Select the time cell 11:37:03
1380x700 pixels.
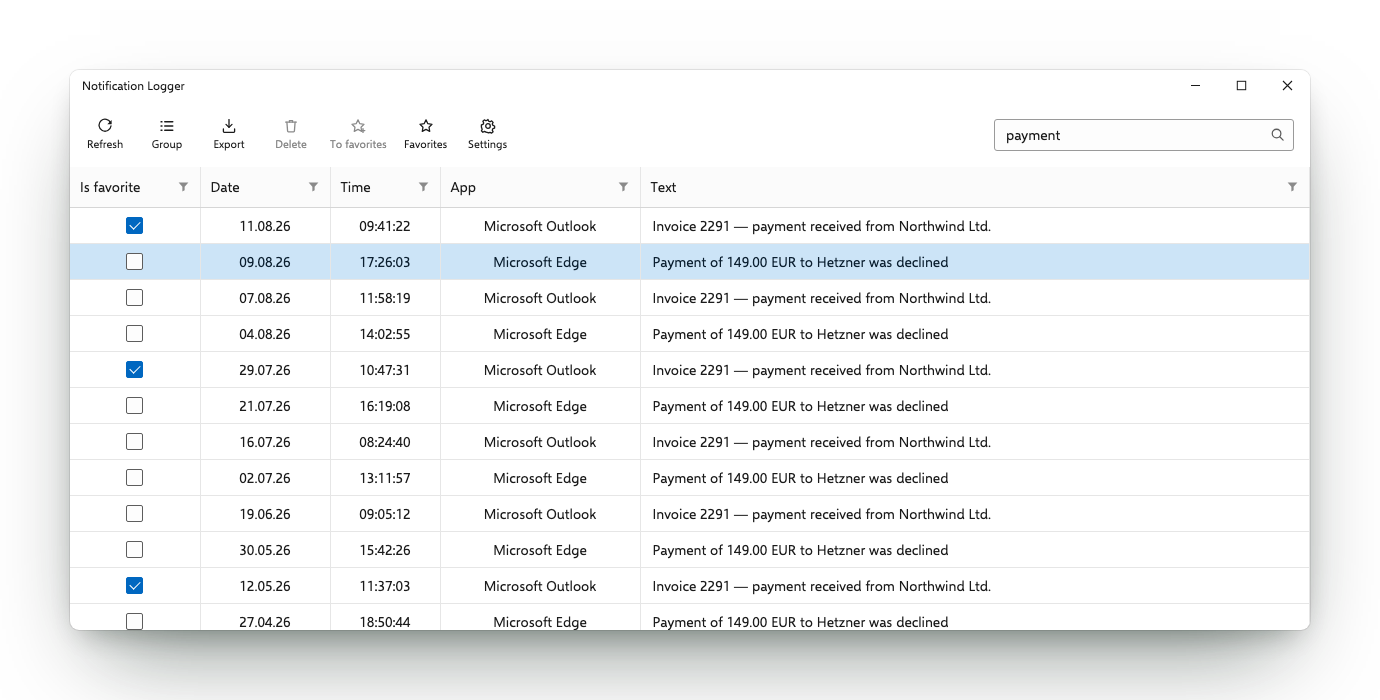click(x=385, y=586)
